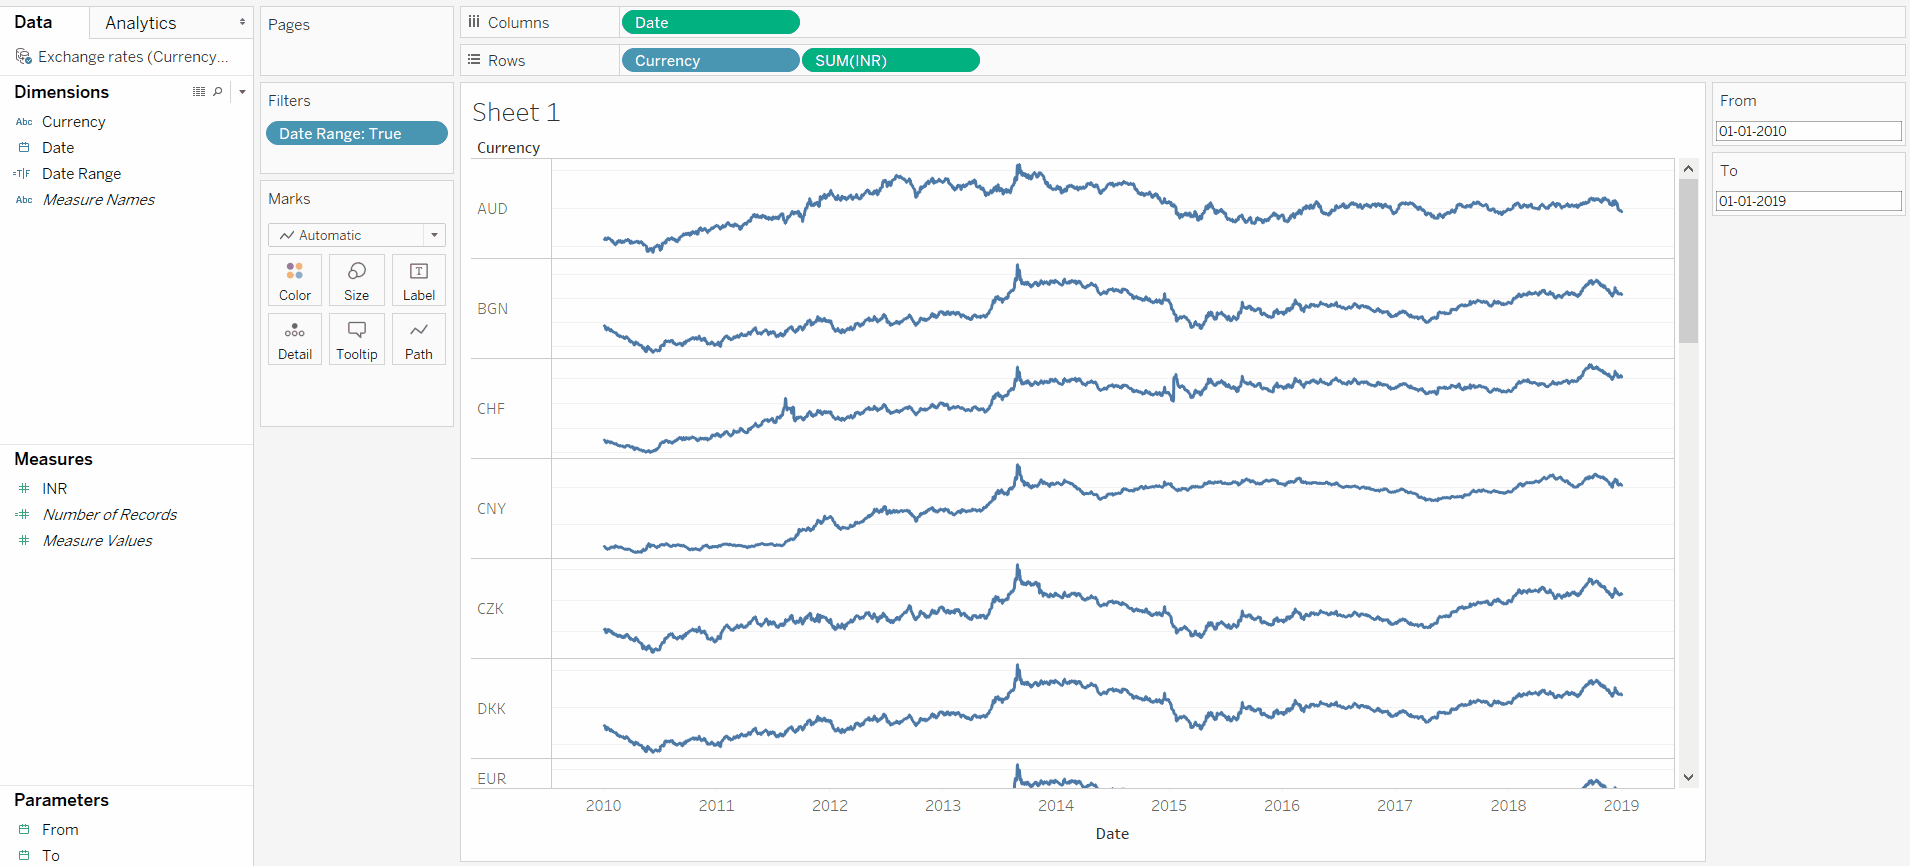Switch to the Analytics tab
The width and height of the screenshot is (1910, 866).
pyautogui.click(x=141, y=23)
